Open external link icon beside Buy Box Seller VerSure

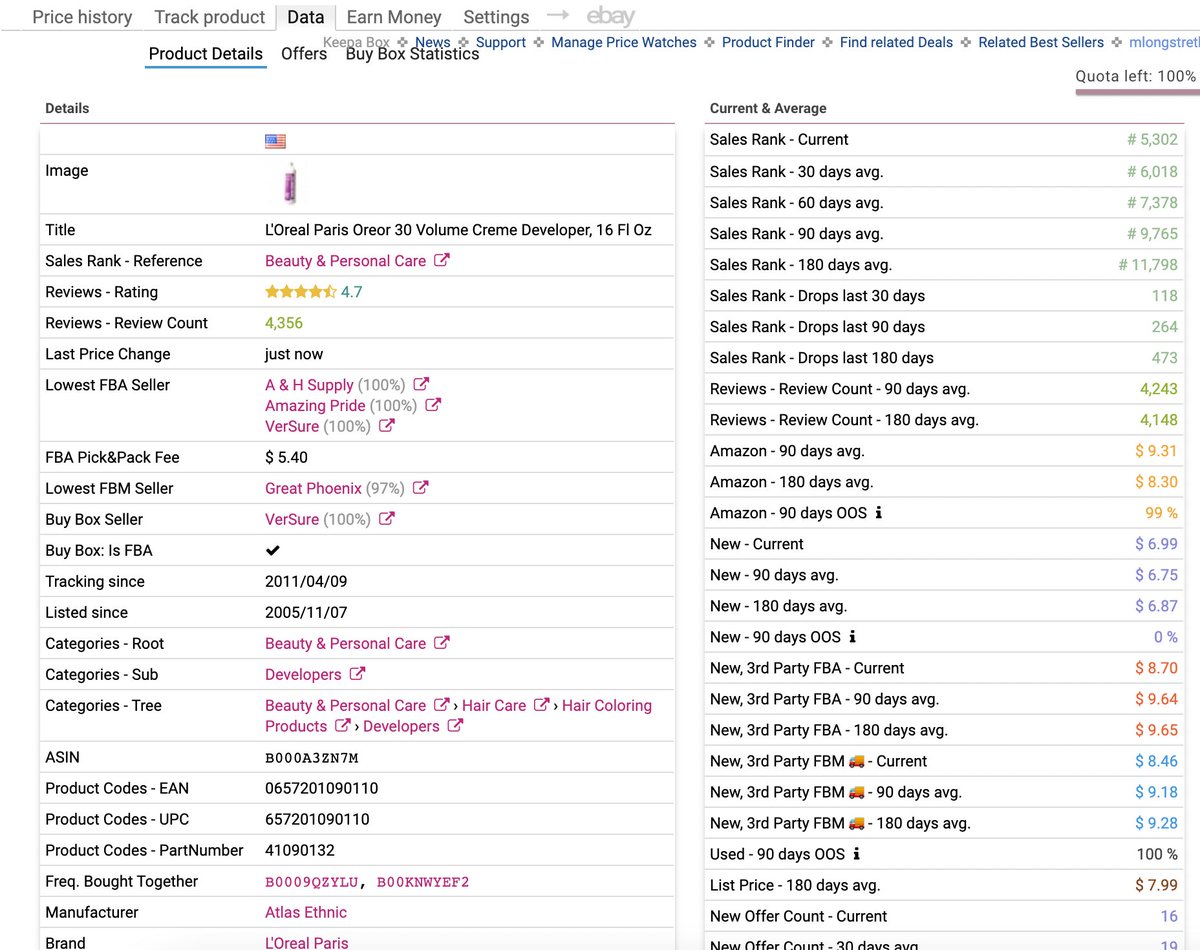[x=387, y=519]
